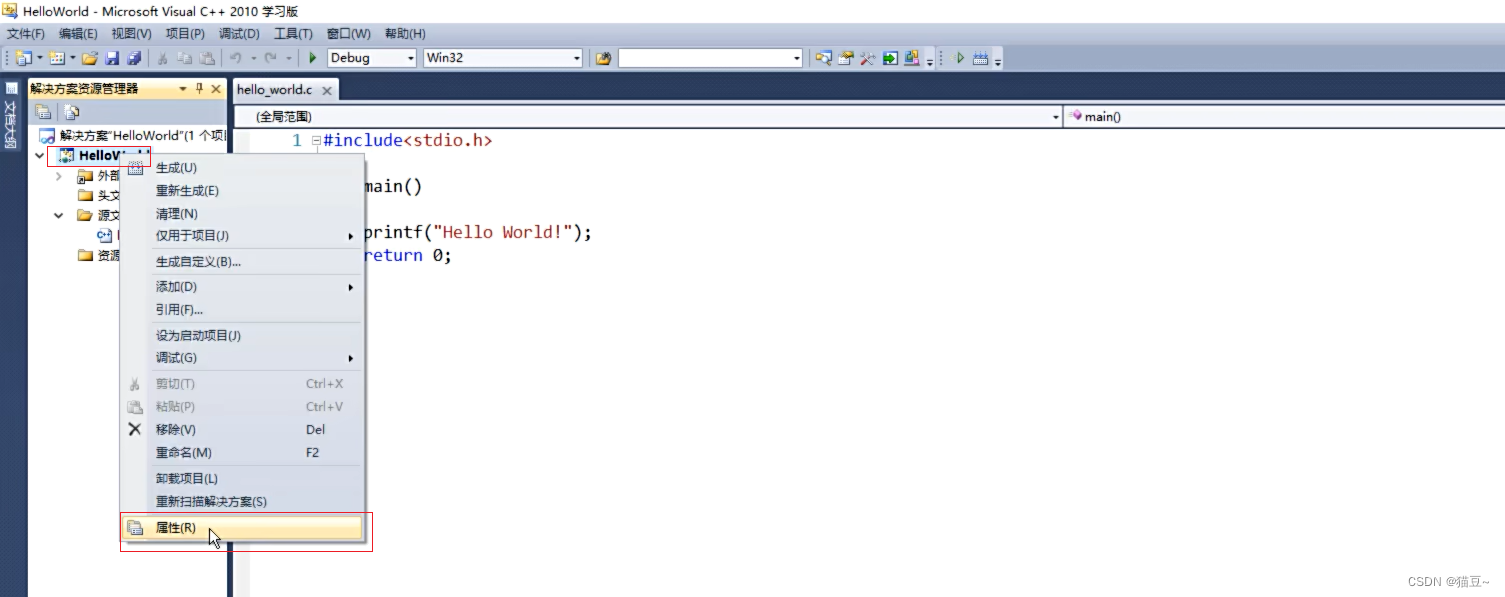Start debugging with the green play icon
Viewport: 1505px width, 597px height.
(x=312, y=58)
